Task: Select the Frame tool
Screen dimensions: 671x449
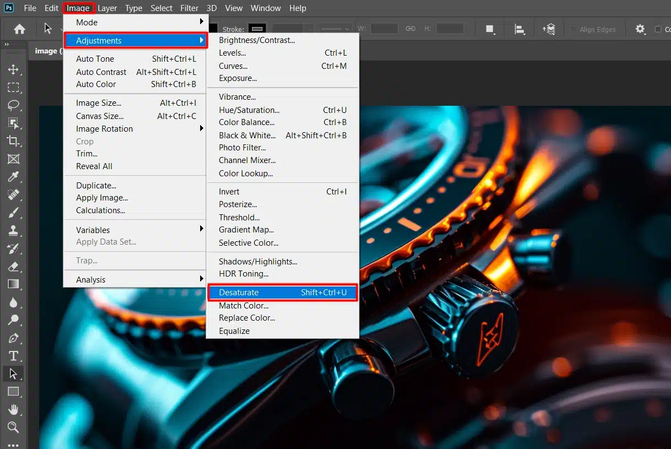Action: click(x=13, y=159)
